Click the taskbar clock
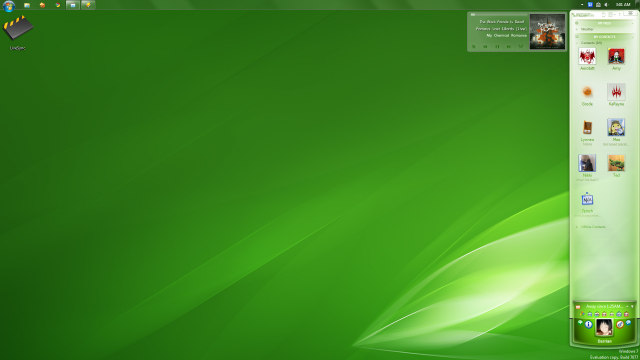The width and height of the screenshot is (640, 360). (x=623, y=4)
